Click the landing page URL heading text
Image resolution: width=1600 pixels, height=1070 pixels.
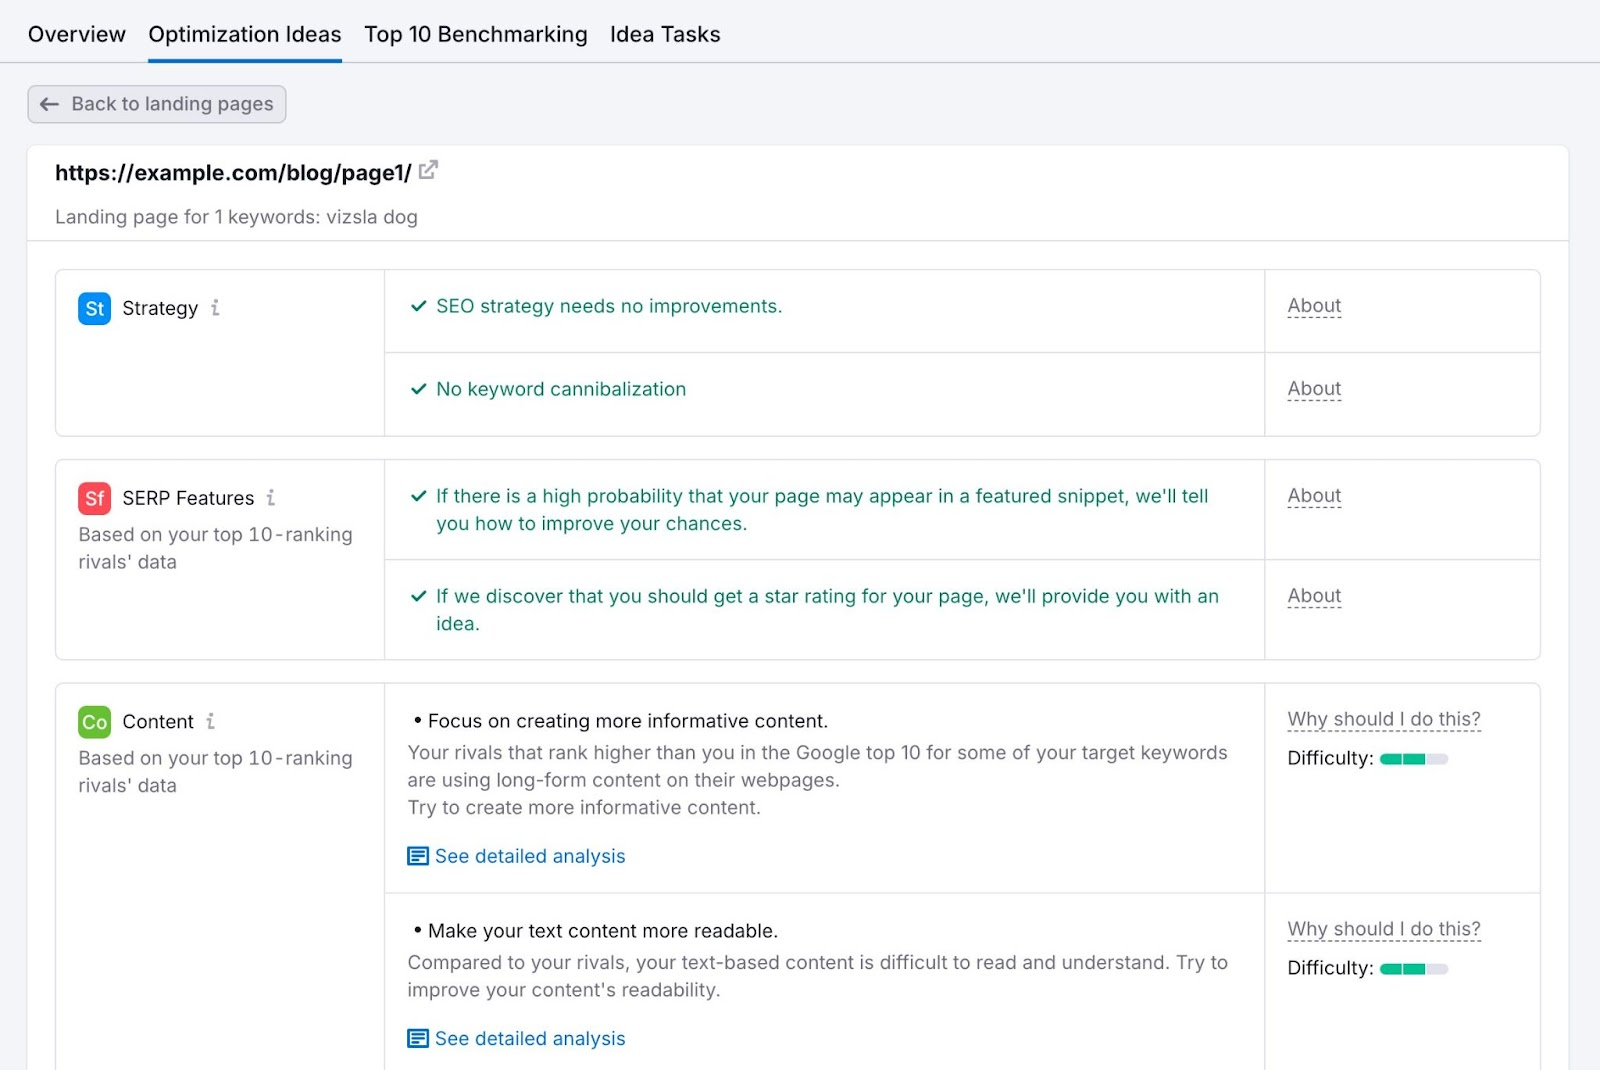click(232, 172)
